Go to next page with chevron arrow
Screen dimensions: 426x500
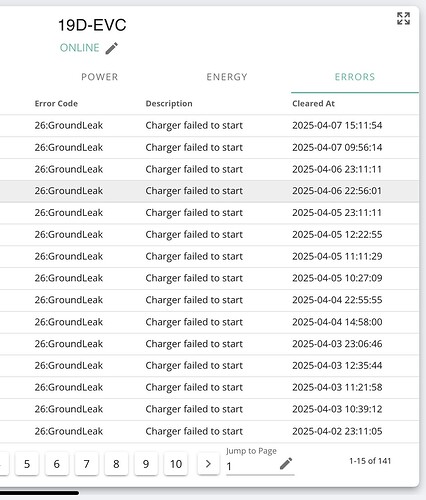(x=208, y=464)
